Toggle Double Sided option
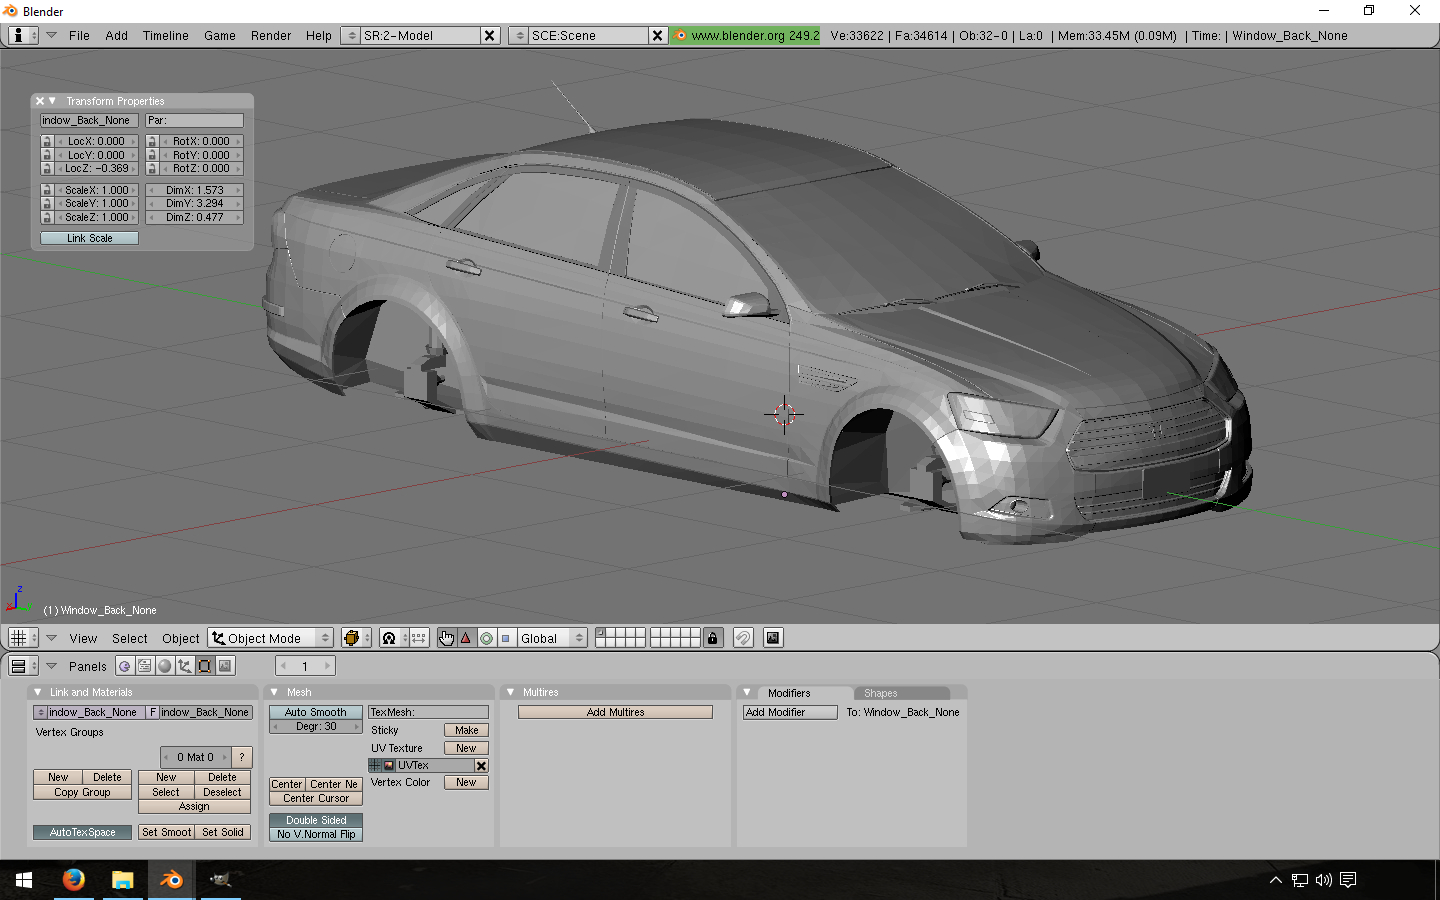Viewport: 1440px width, 900px height. click(315, 821)
